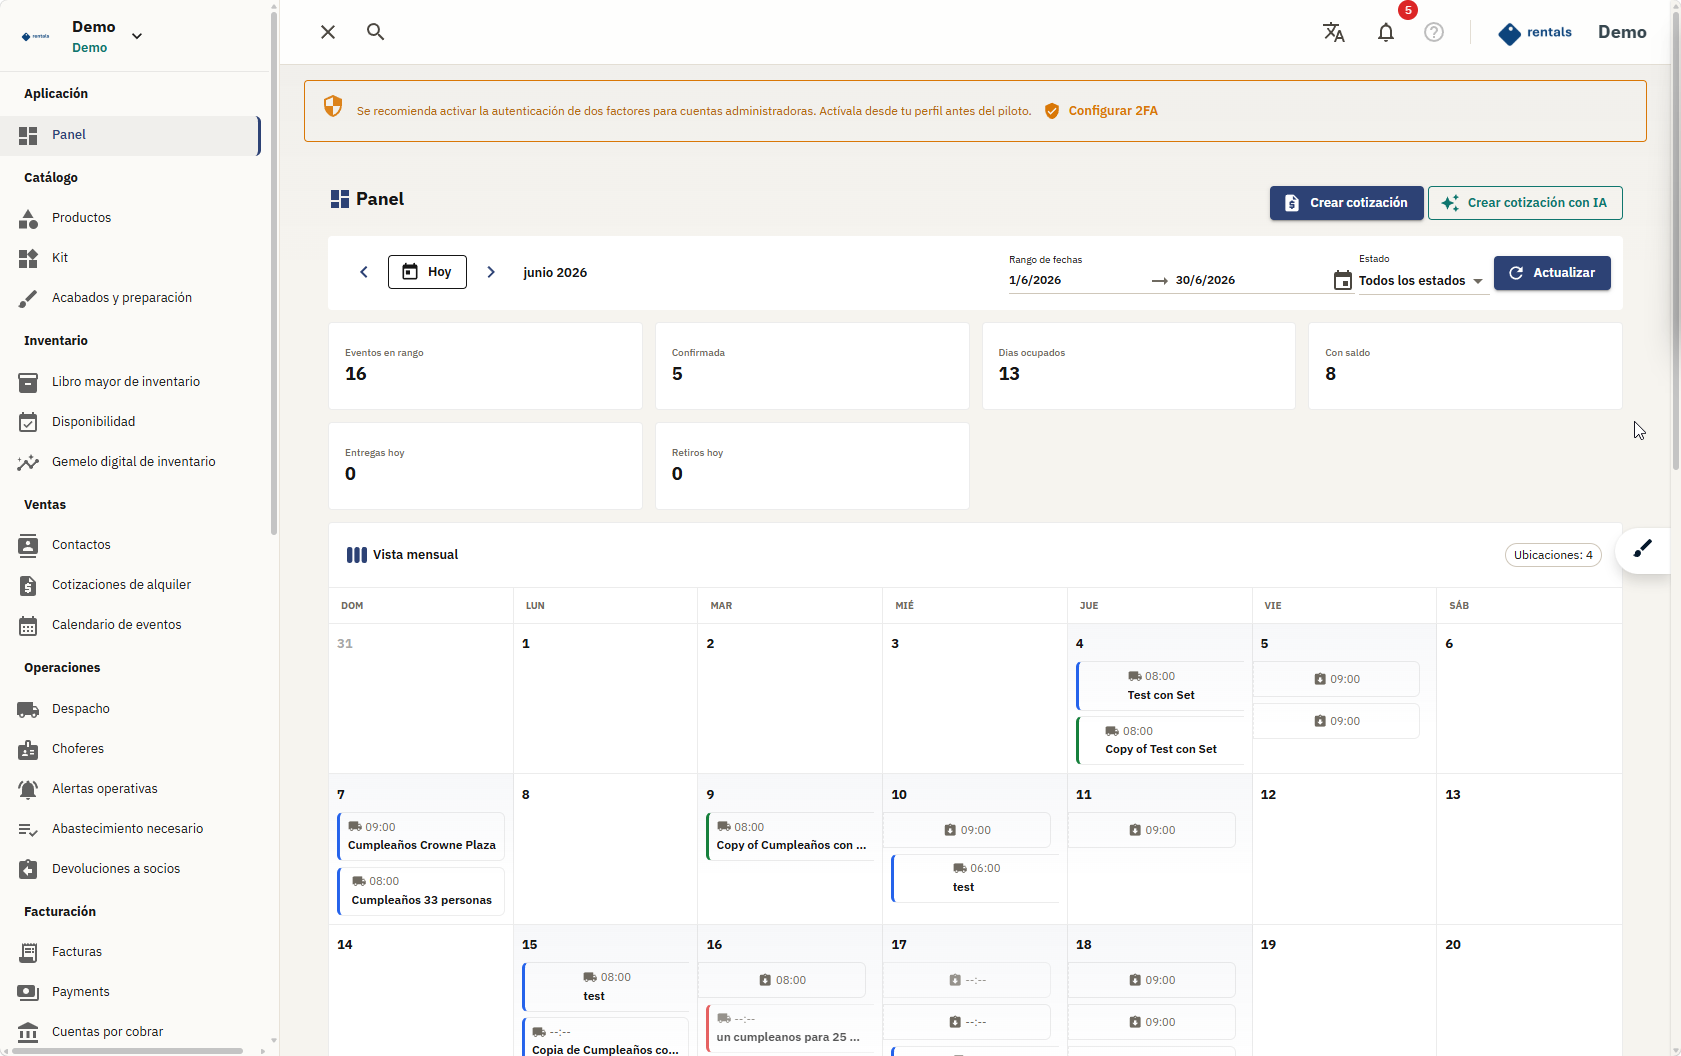Open the Demo user menu in header
This screenshot has height=1056, width=1681.
click(x=1622, y=32)
